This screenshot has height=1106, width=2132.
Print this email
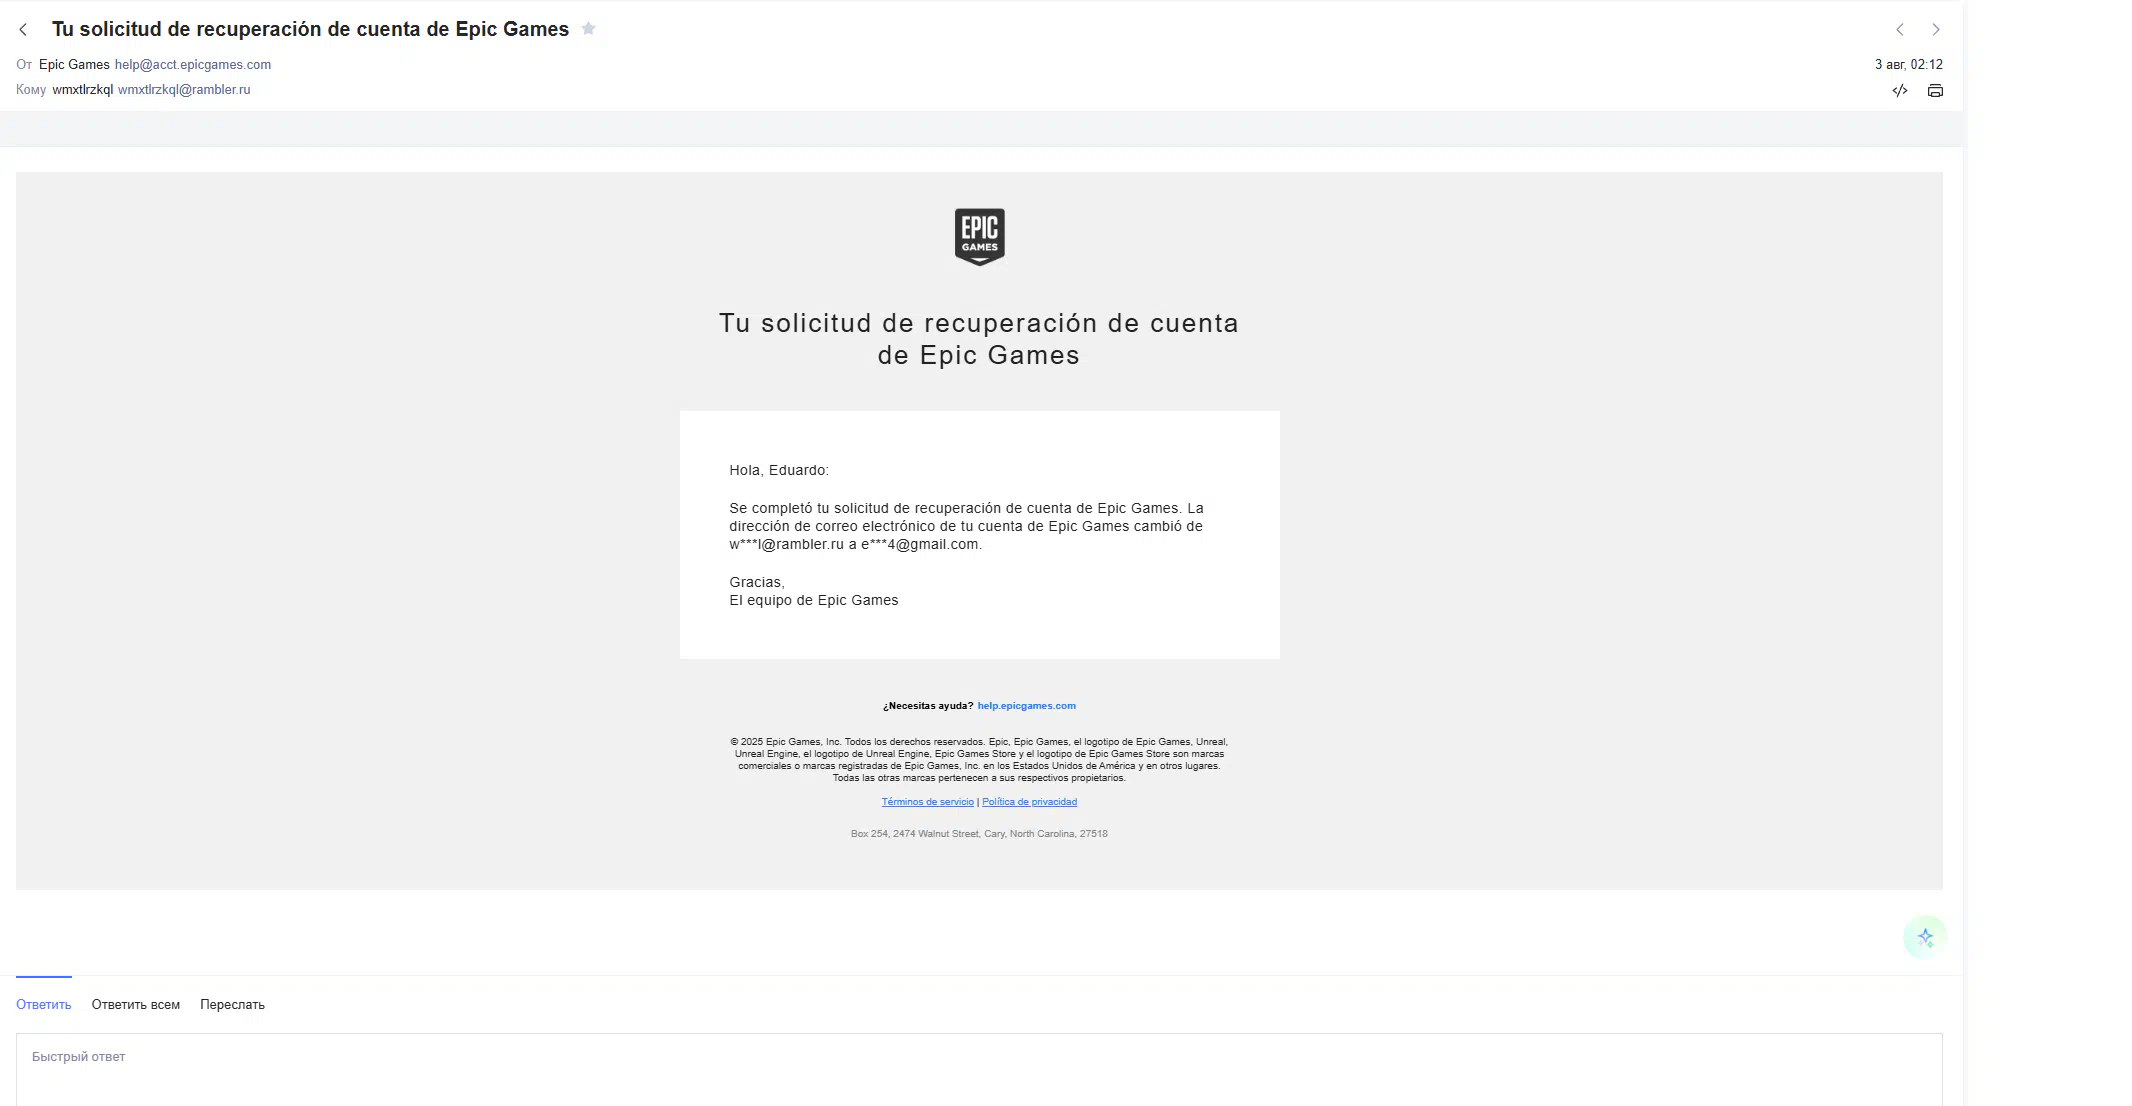tap(1936, 91)
